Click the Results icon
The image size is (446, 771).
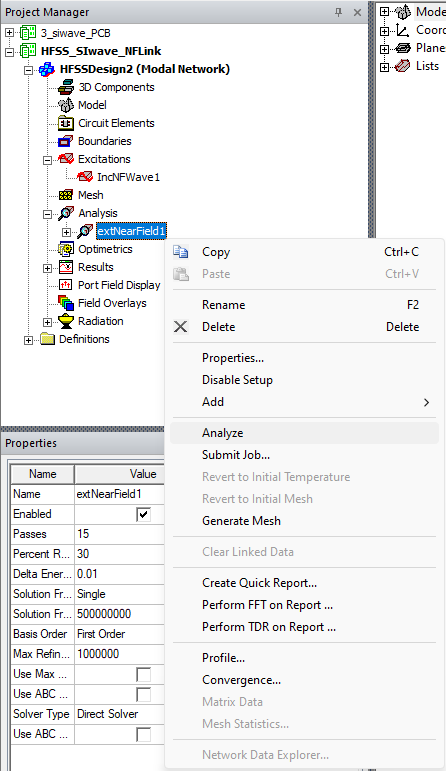(x=66, y=267)
